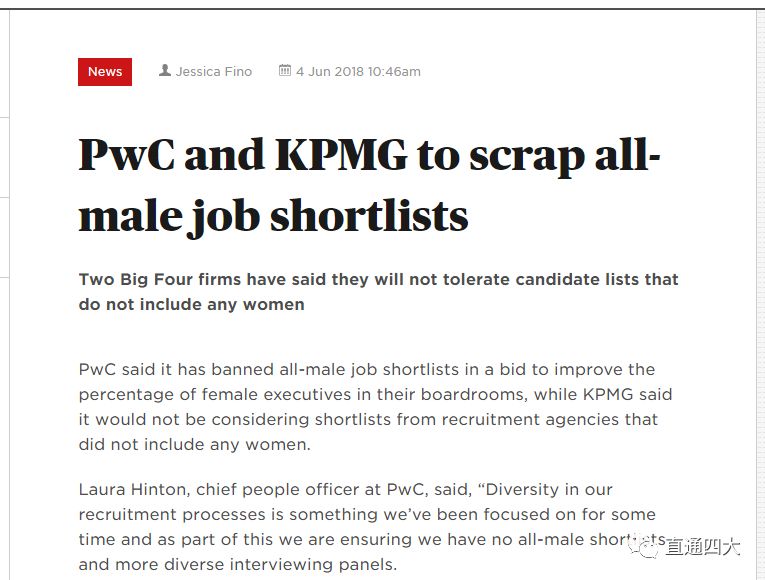This screenshot has height=580, width=765.
Task: Click the line 'time and as part of this'
Action: tap(372, 540)
